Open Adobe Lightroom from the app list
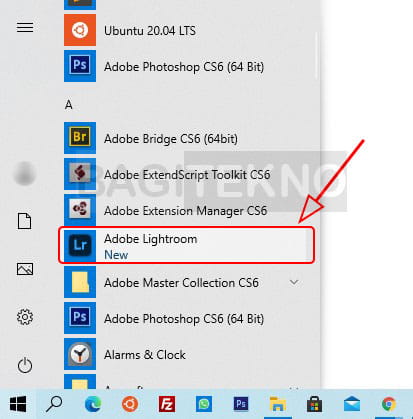This screenshot has height=419, width=413. point(187,246)
